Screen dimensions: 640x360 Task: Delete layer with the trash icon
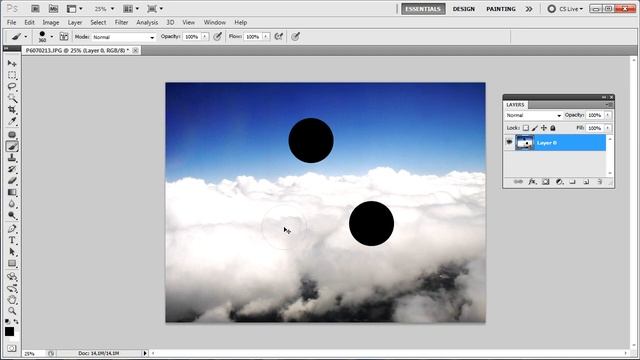point(599,182)
